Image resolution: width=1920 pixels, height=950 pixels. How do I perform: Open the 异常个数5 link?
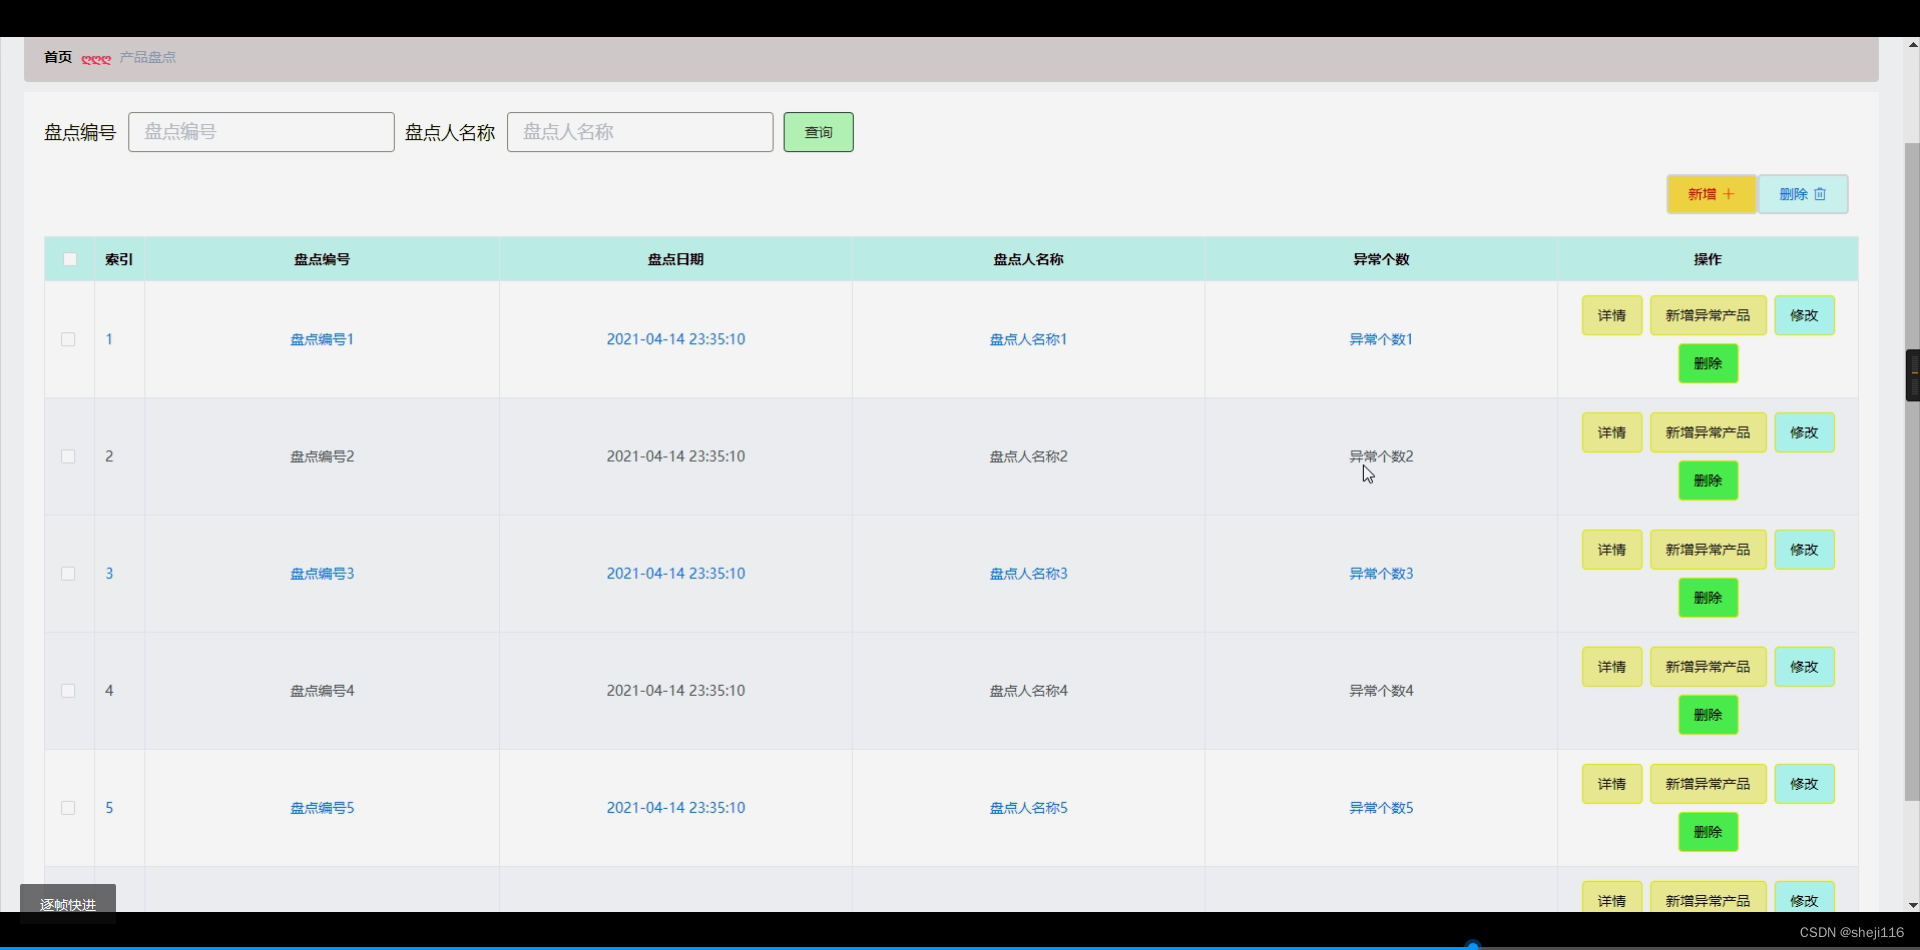pyautogui.click(x=1381, y=807)
